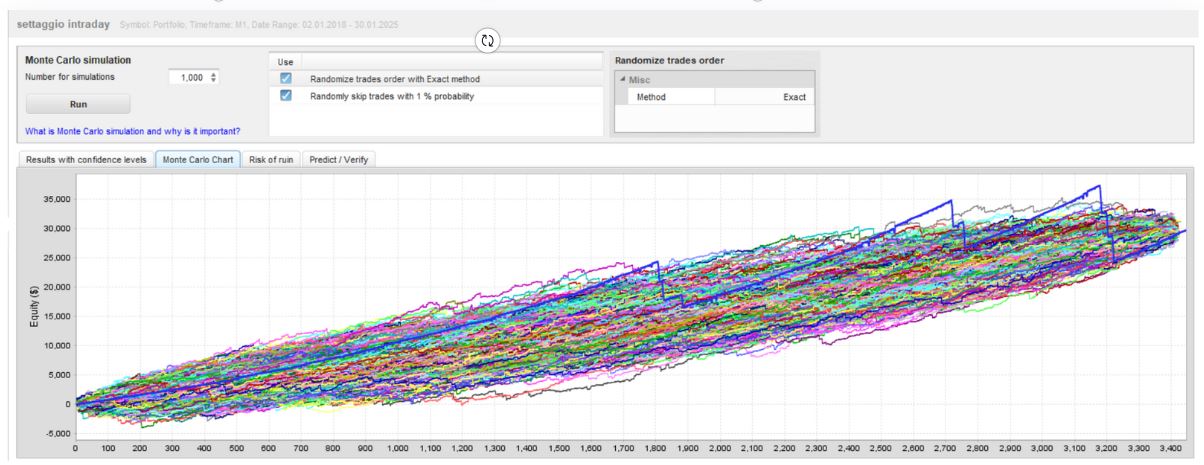Run the Monte Carlo simulation
Screen dimensions: 1204x465
(78, 104)
